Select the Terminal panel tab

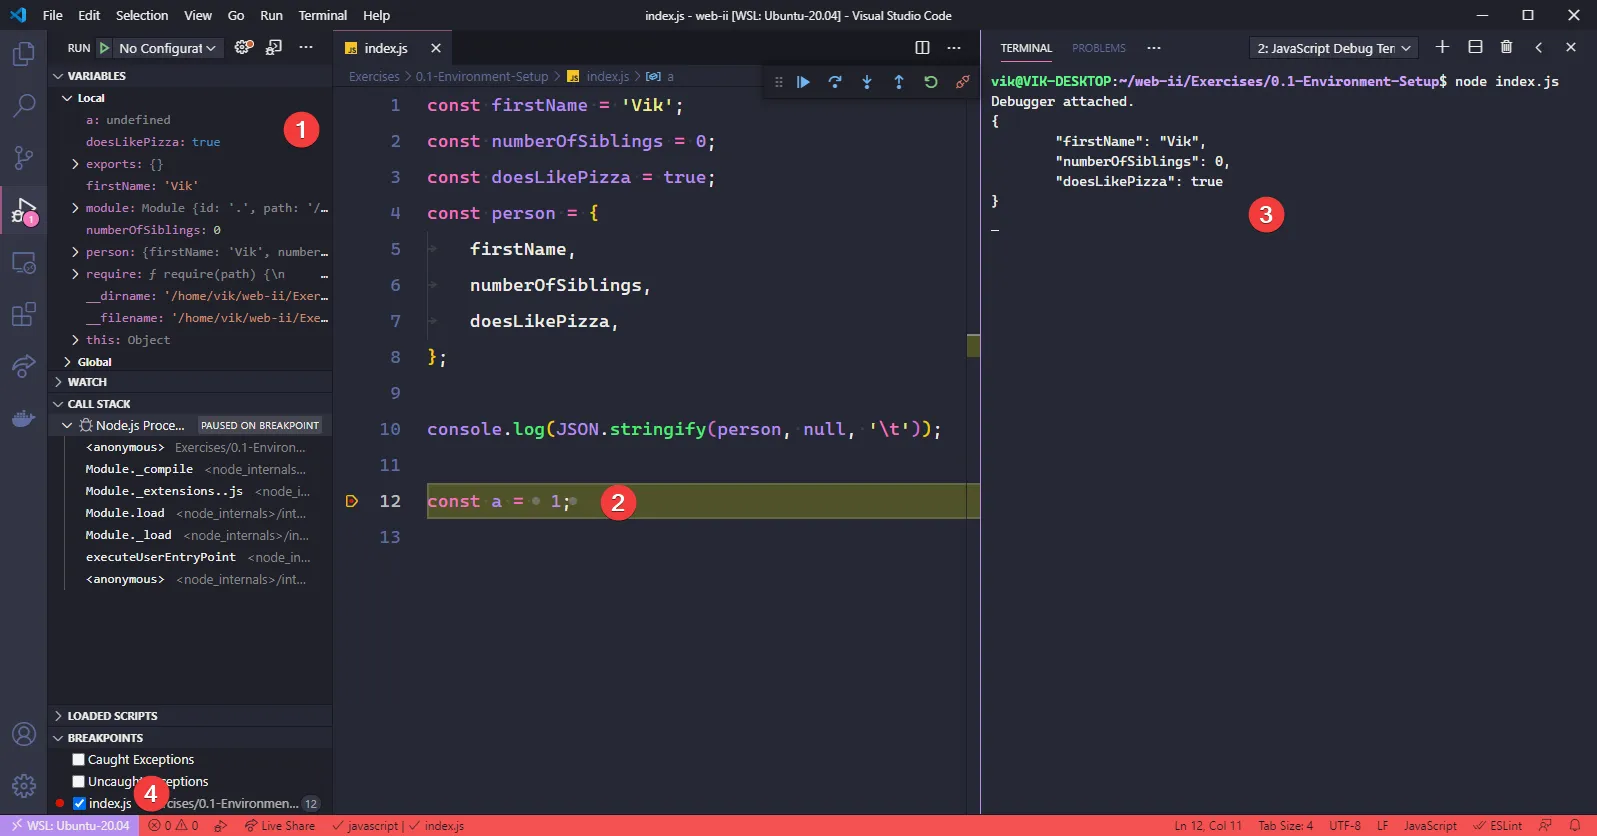1026,48
